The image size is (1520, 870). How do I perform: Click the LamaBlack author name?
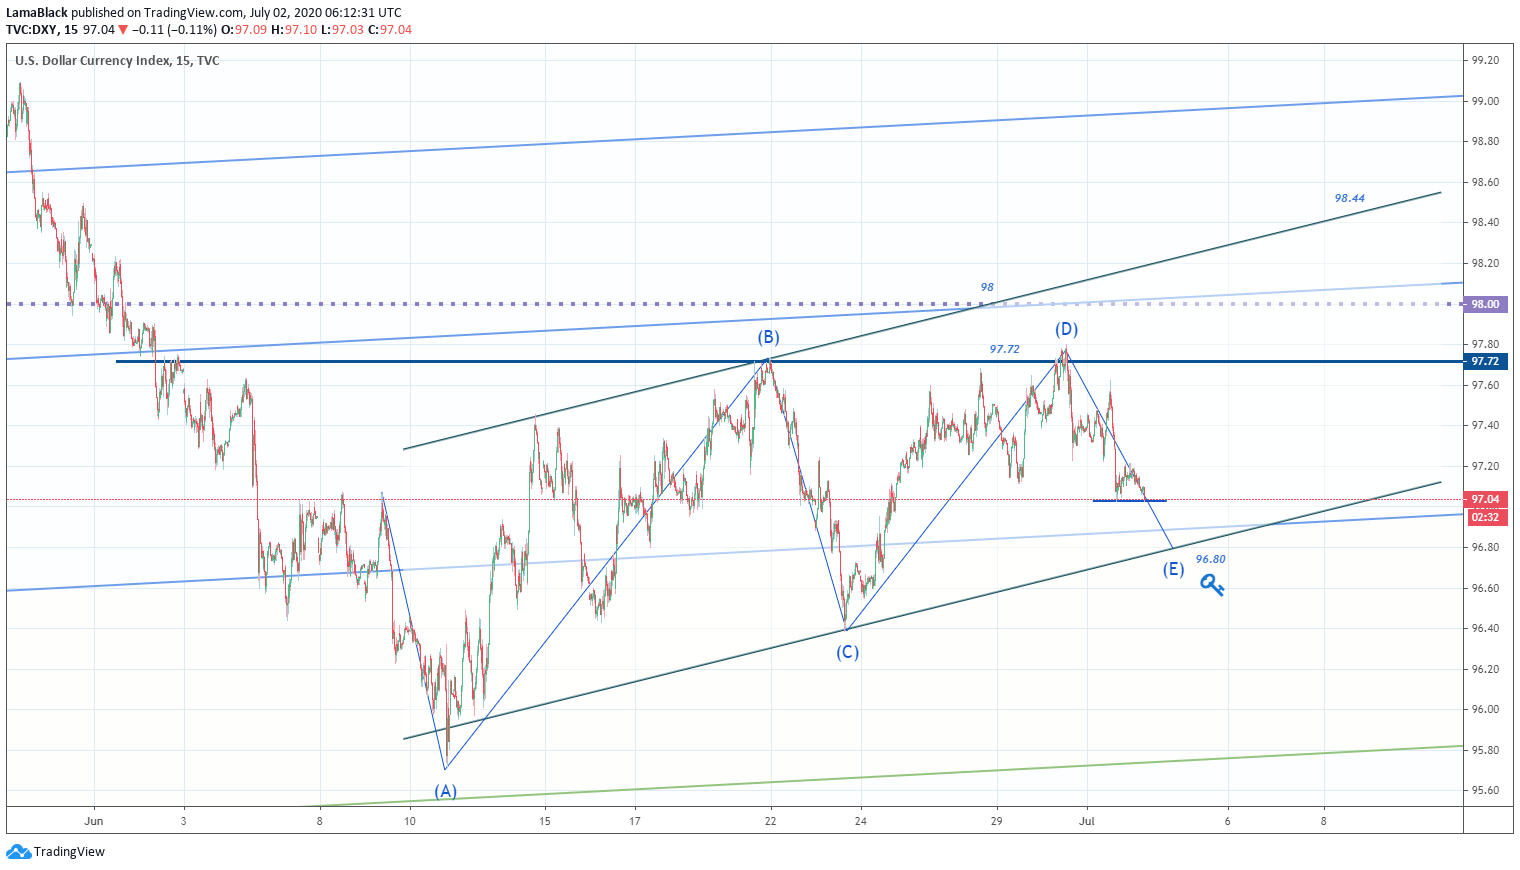(x=37, y=13)
